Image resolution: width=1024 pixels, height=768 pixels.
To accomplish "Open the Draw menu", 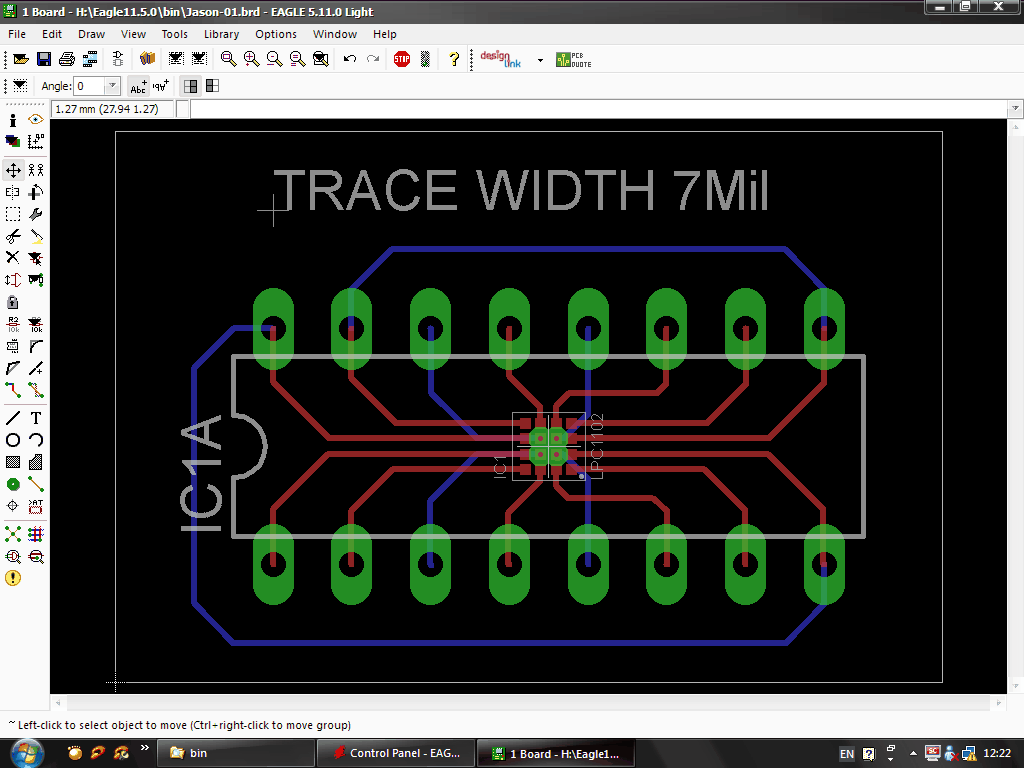I will click(x=91, y=34).
